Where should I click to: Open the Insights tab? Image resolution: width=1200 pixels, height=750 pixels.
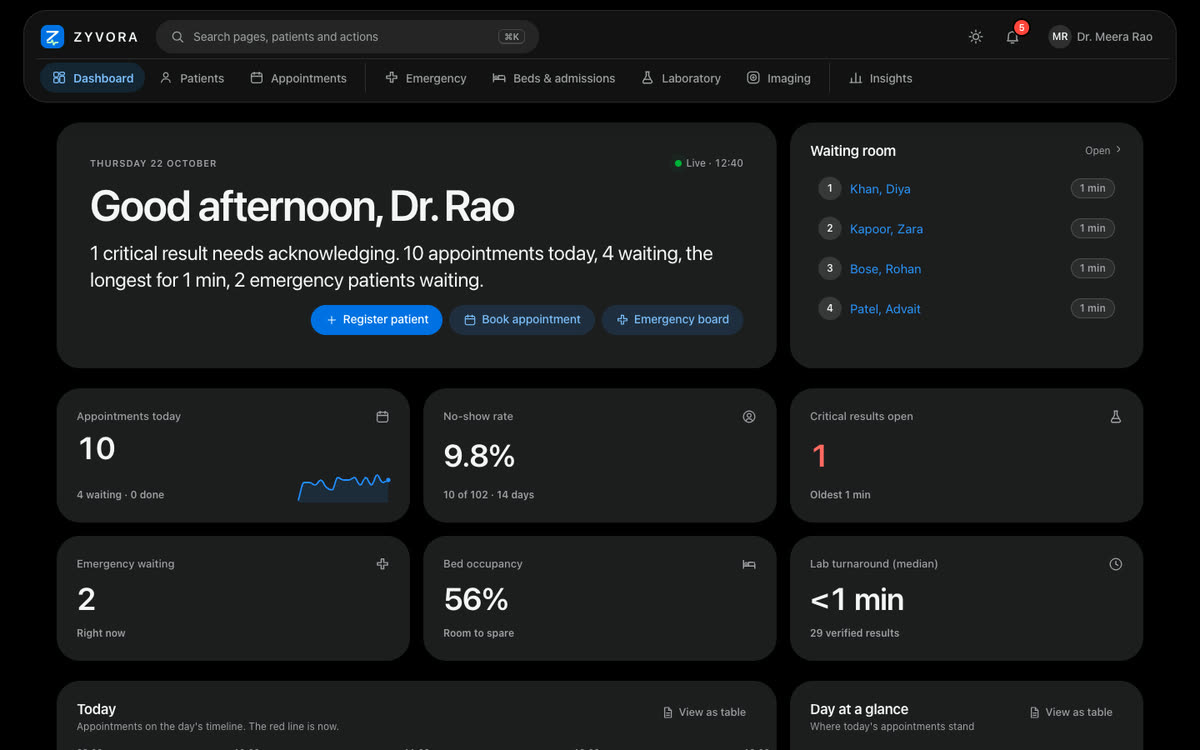click(x=880, y=78)
